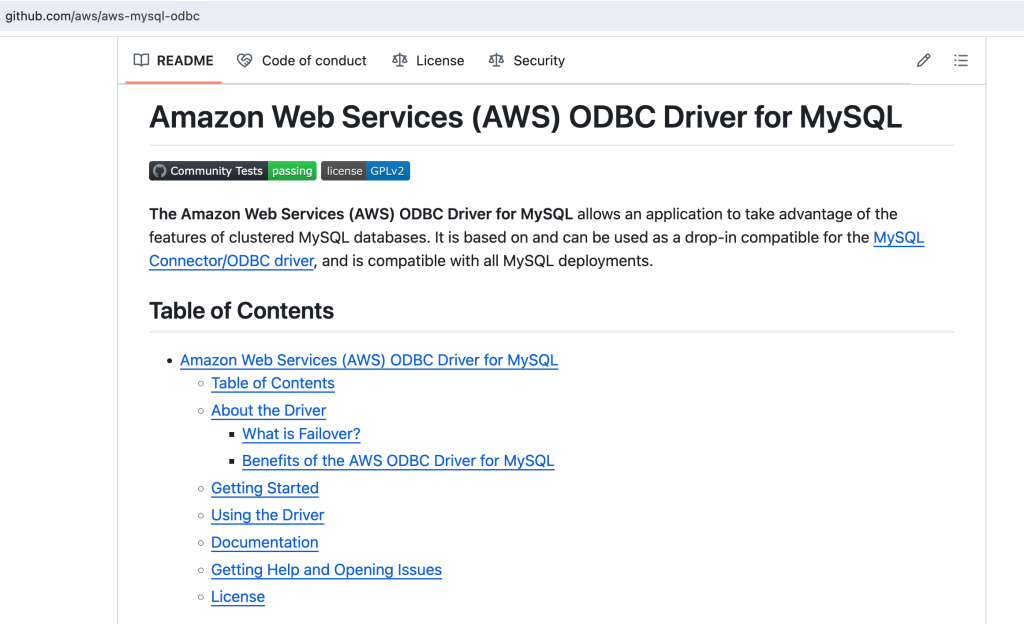Screen dimensions: 1024x624
Task: Click the pencil edit README icon
Action: coord(923,61)
